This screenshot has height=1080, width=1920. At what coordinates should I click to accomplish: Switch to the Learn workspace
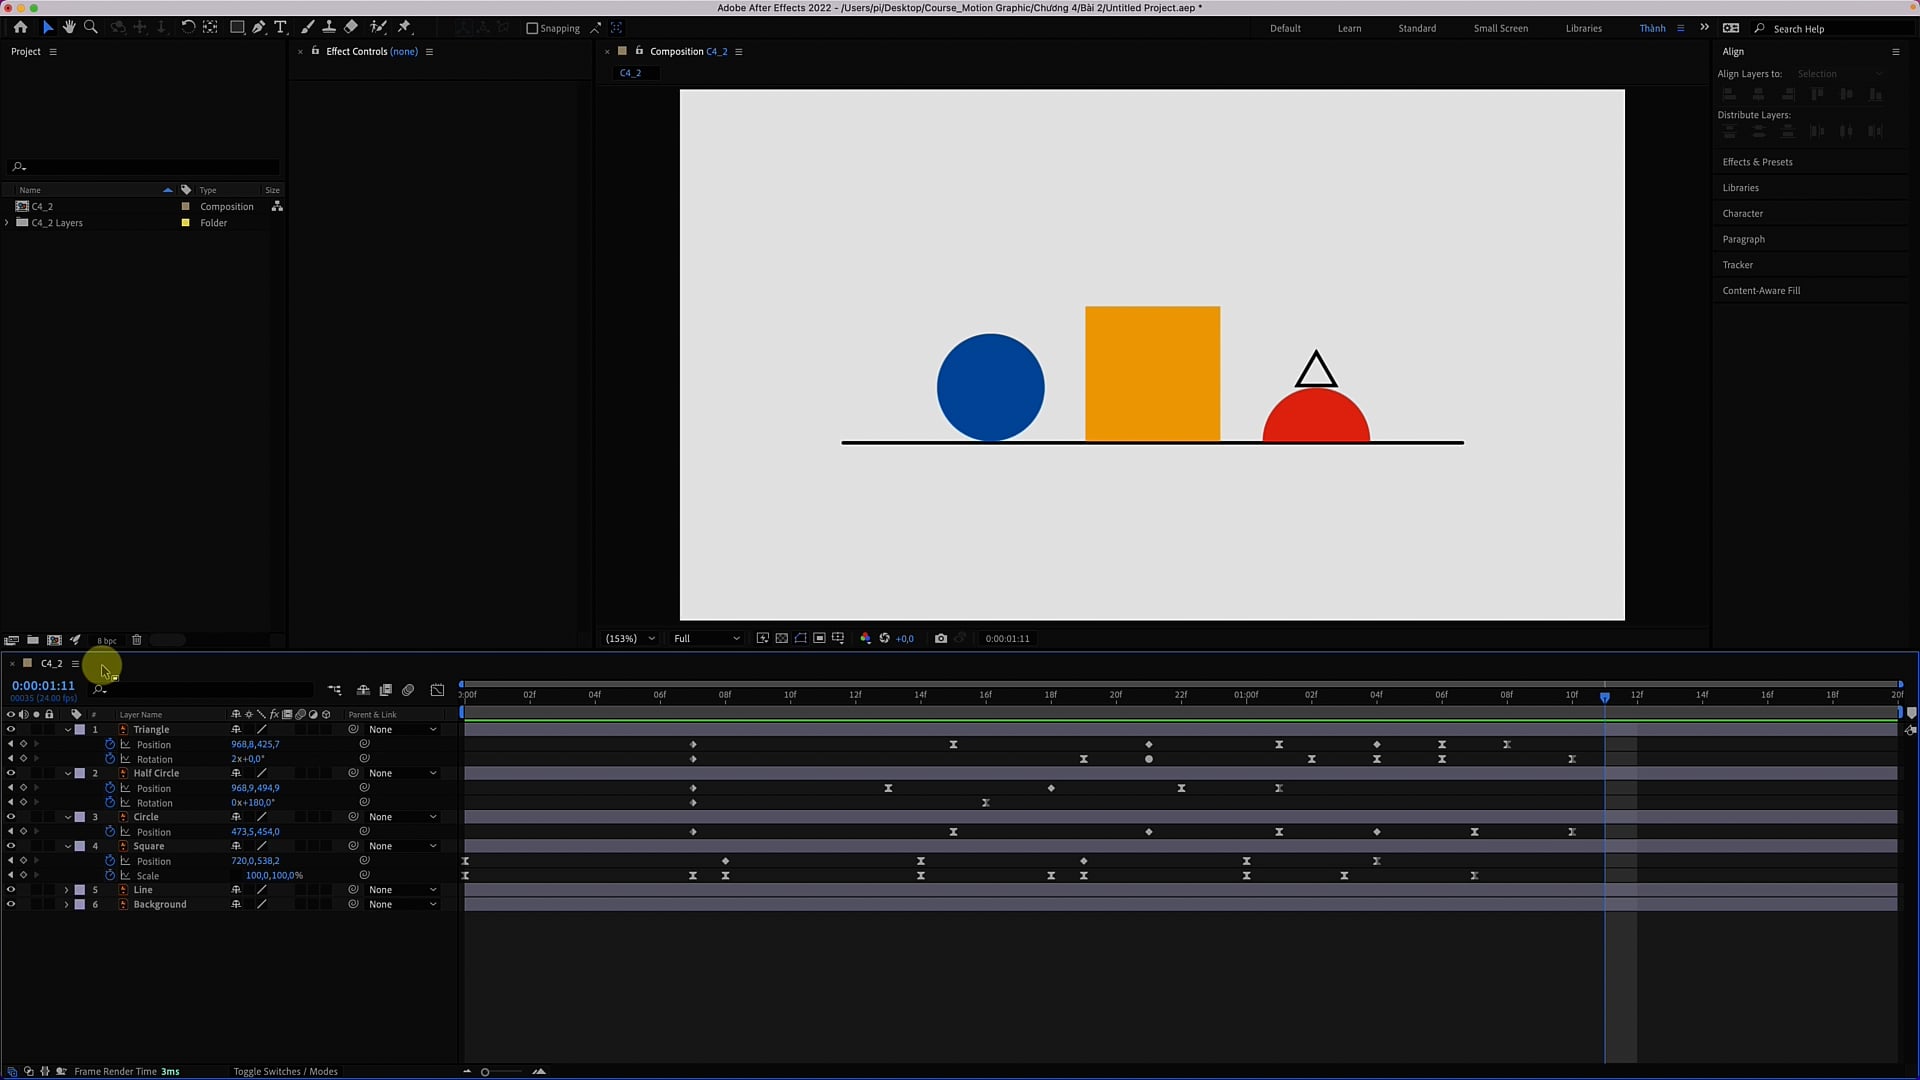pos(1349,28)
